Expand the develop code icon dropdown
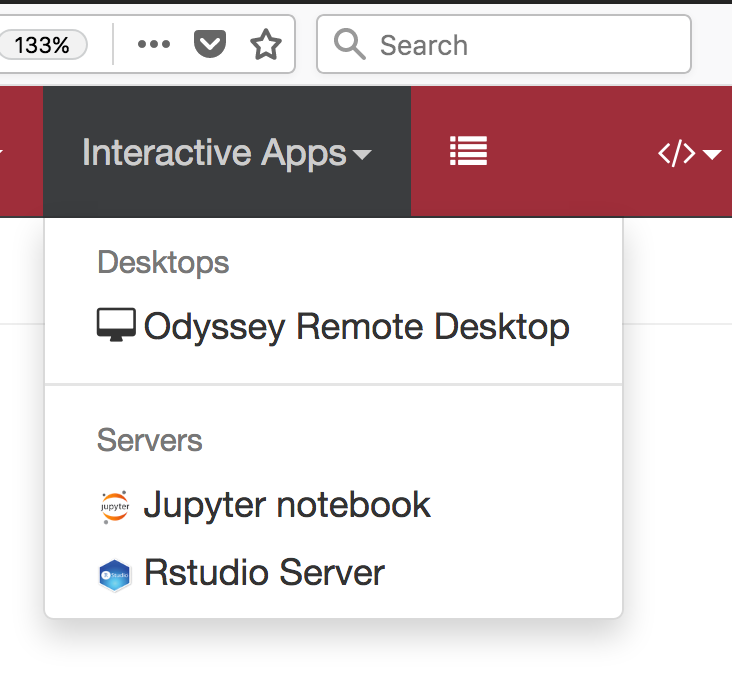732x678 pixels. [x=690, y=153]
